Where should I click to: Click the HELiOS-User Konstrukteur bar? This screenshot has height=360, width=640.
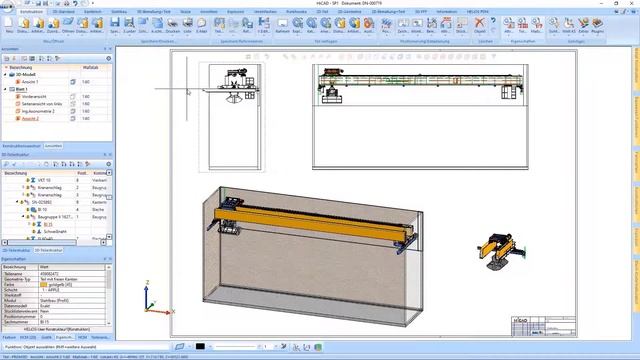(x=57, y=329)
